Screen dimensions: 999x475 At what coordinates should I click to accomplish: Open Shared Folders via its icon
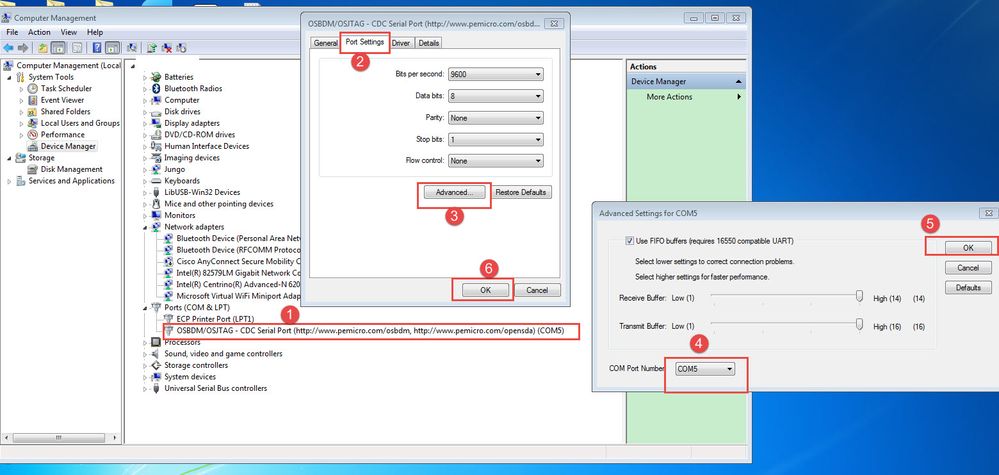pos(33,111)
